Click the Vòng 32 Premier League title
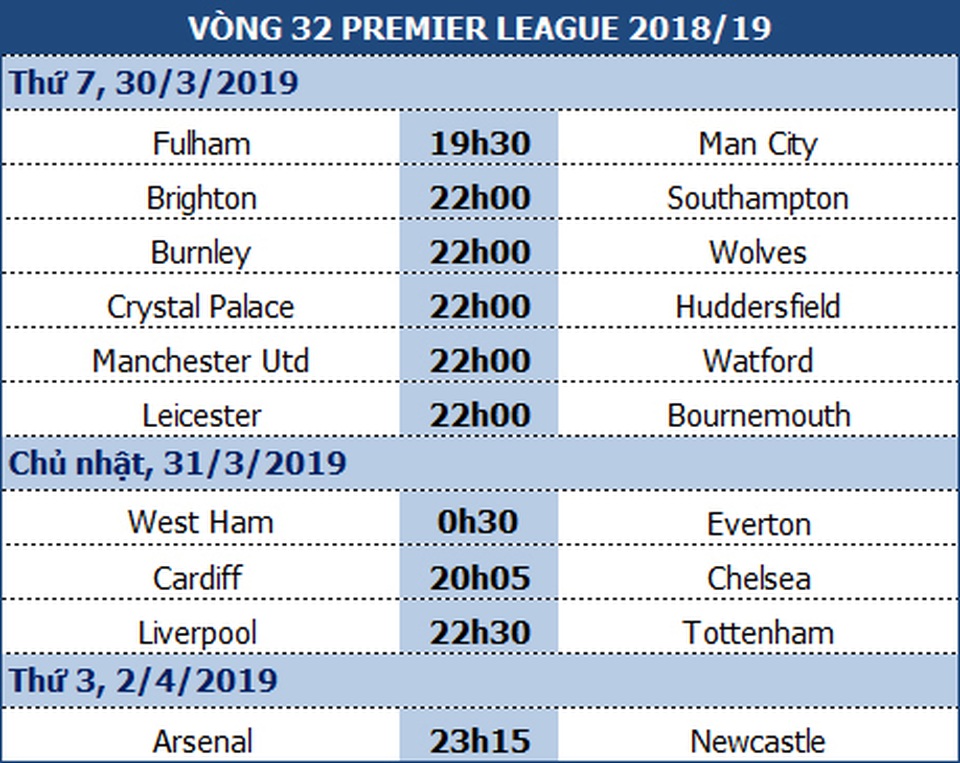The width and height of the screenshot is (960, 763). pyautogui.click(x=479, y=28)
